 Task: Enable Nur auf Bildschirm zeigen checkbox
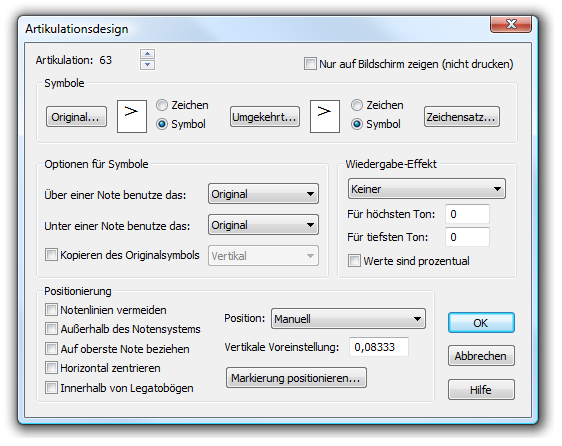click(310, 64)
